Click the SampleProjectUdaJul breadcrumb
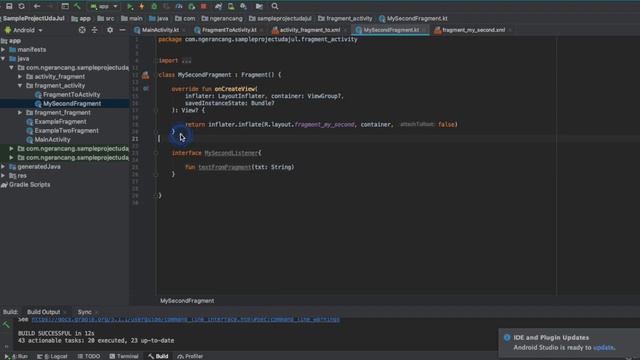Viewport: 640px width, 360px height. (x=33, y=18)
